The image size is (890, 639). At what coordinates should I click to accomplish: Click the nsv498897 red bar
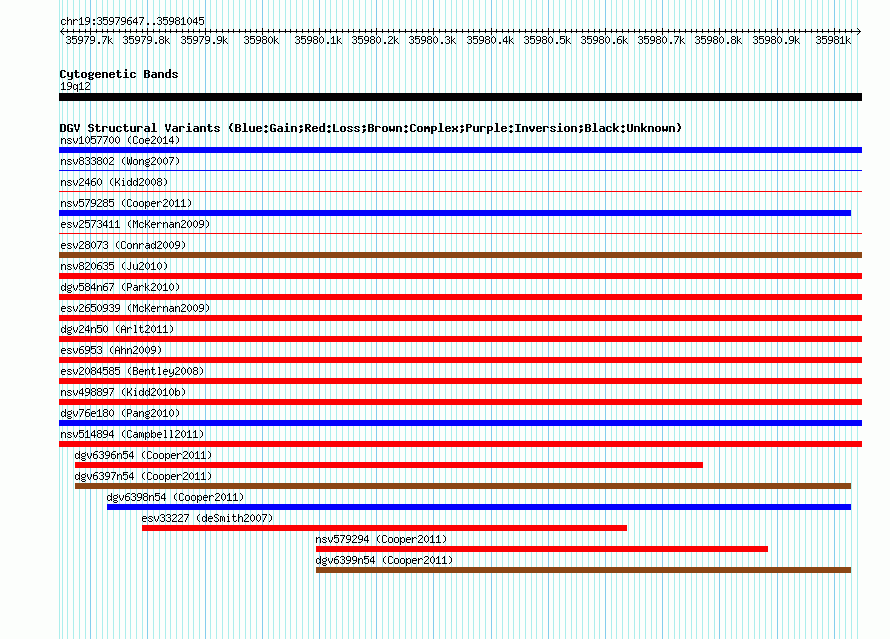[x=460, y=402]
